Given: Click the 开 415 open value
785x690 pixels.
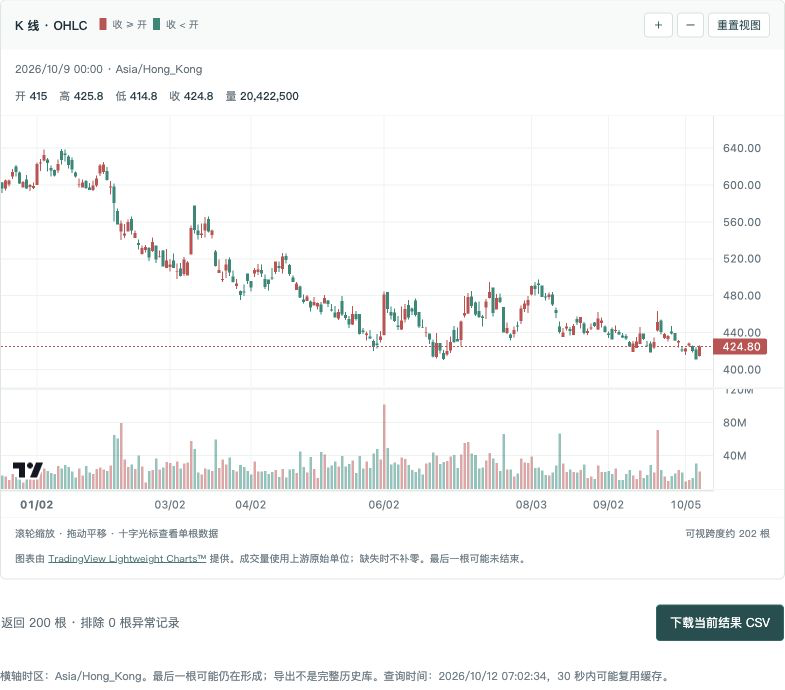Looking at the screenshot, I should pyautogui.click(x=31, y=96).
